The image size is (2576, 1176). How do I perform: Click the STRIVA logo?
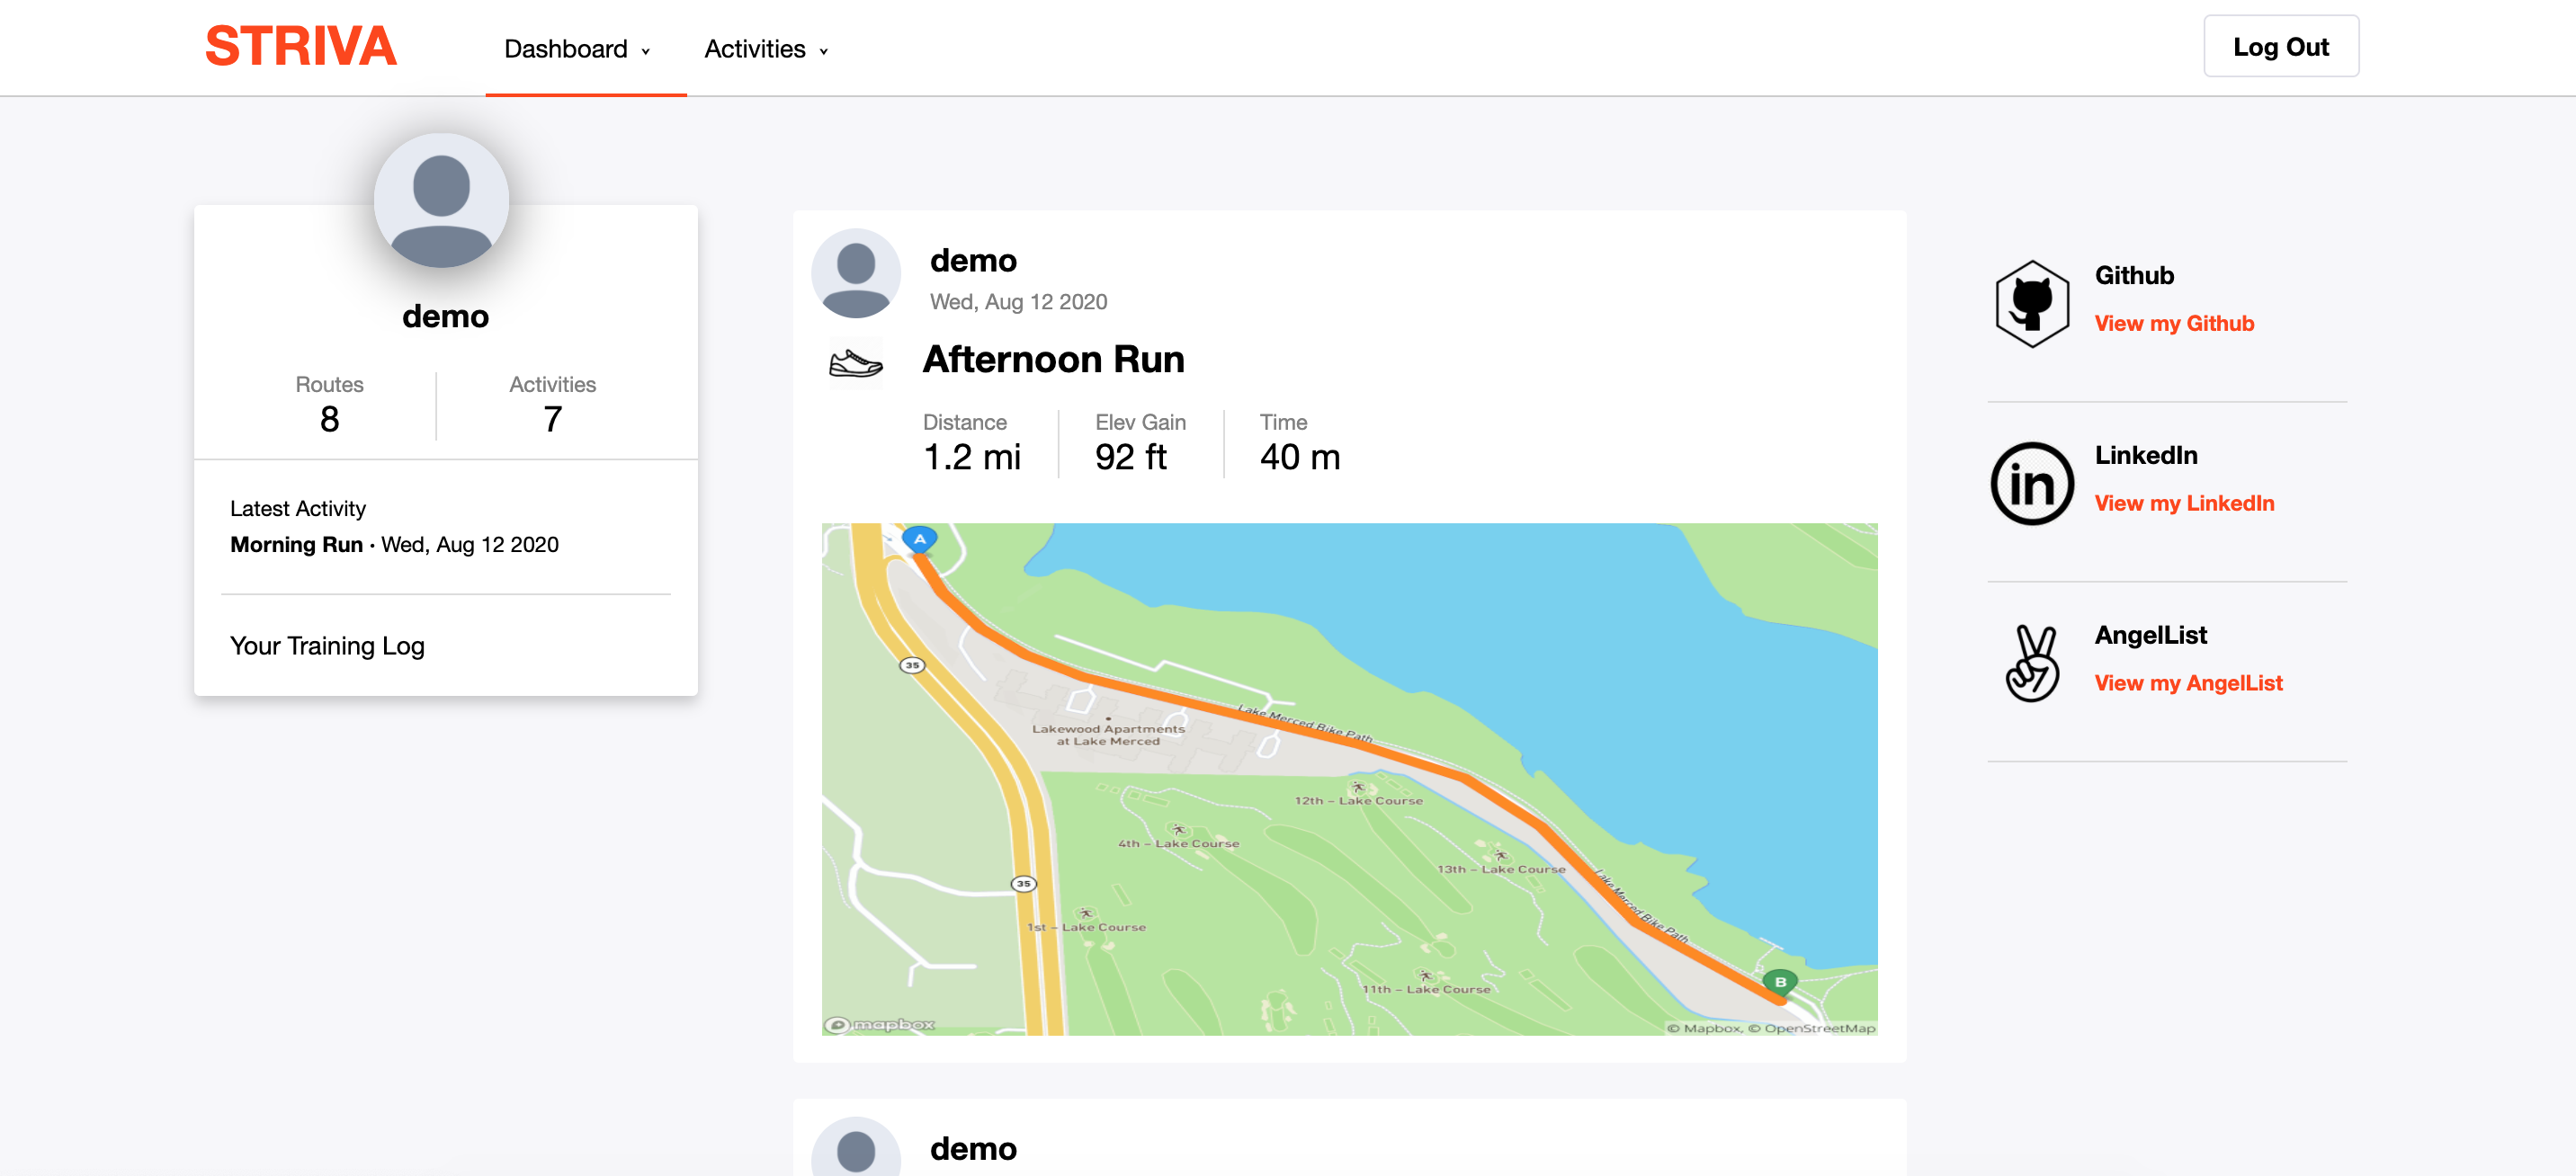click(301, 47)
